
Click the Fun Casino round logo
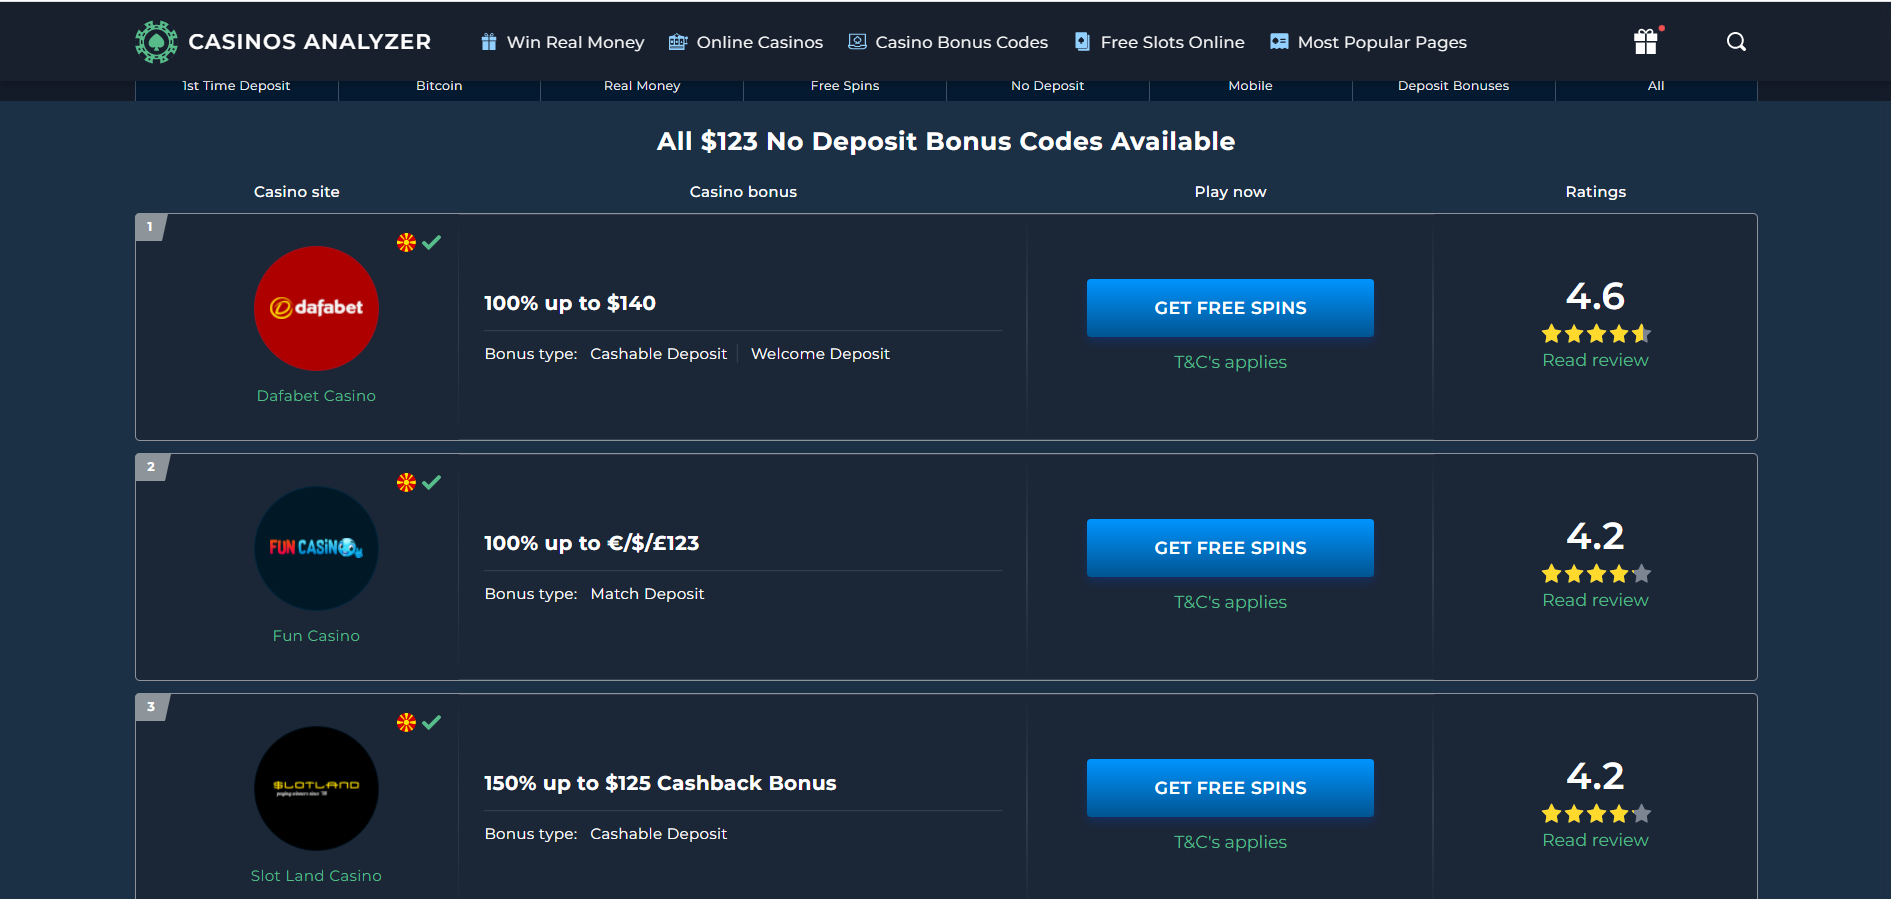pos(316,548)
